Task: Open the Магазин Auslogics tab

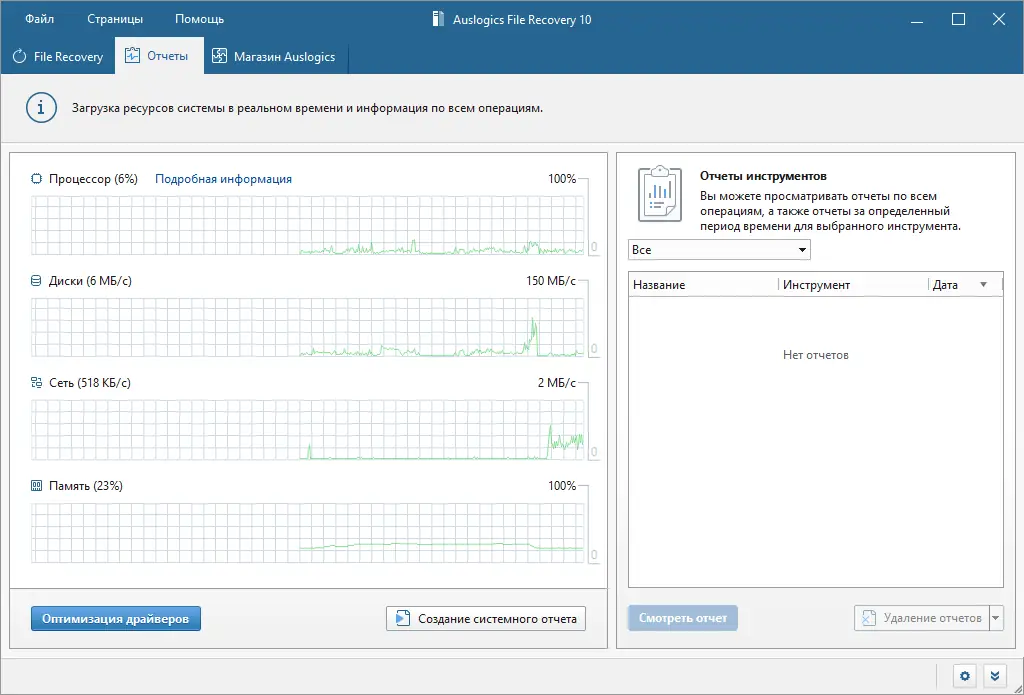Action: (x=276, y=56)
